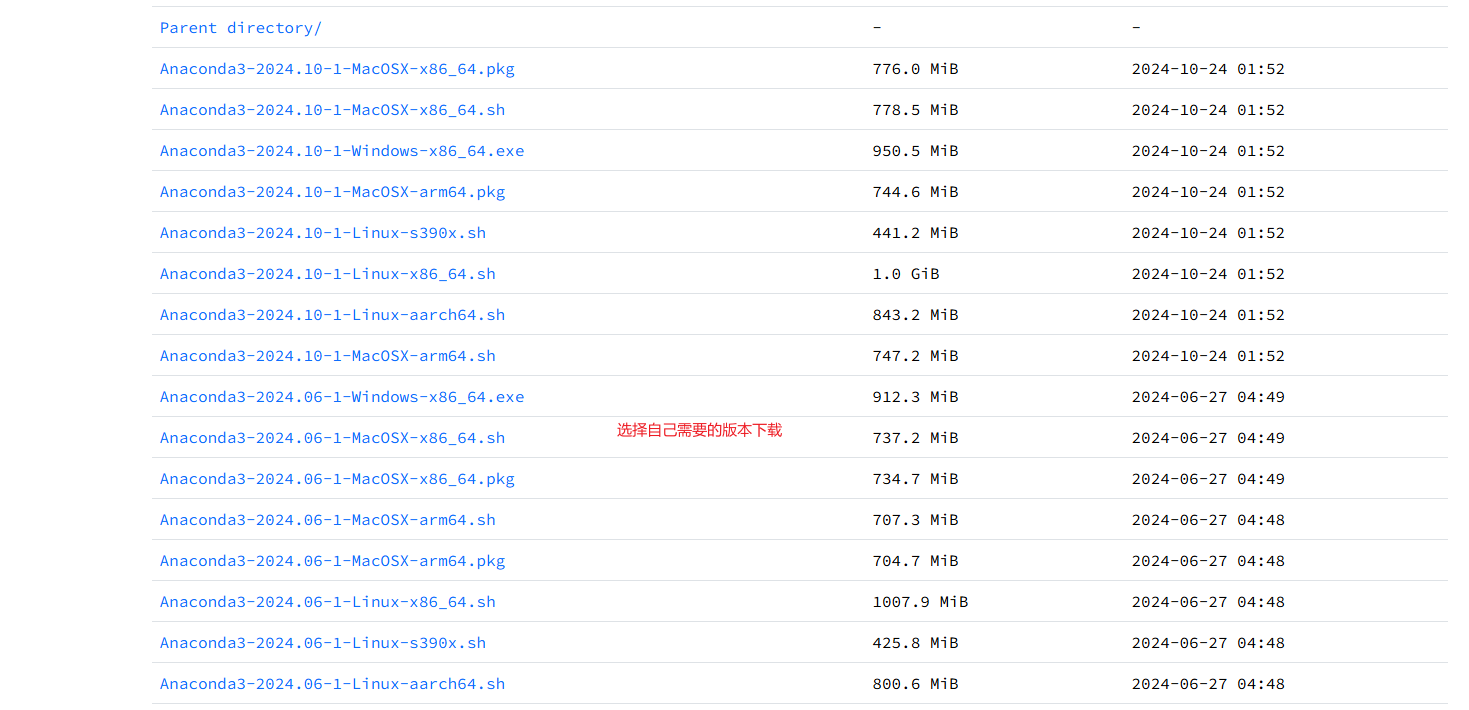The height and width of the screenshot is (710, 1469).
Task: Download Anaconda3-2024.06-1-MacOSX-x86_64.pkg
Action: tap(337, 479)
